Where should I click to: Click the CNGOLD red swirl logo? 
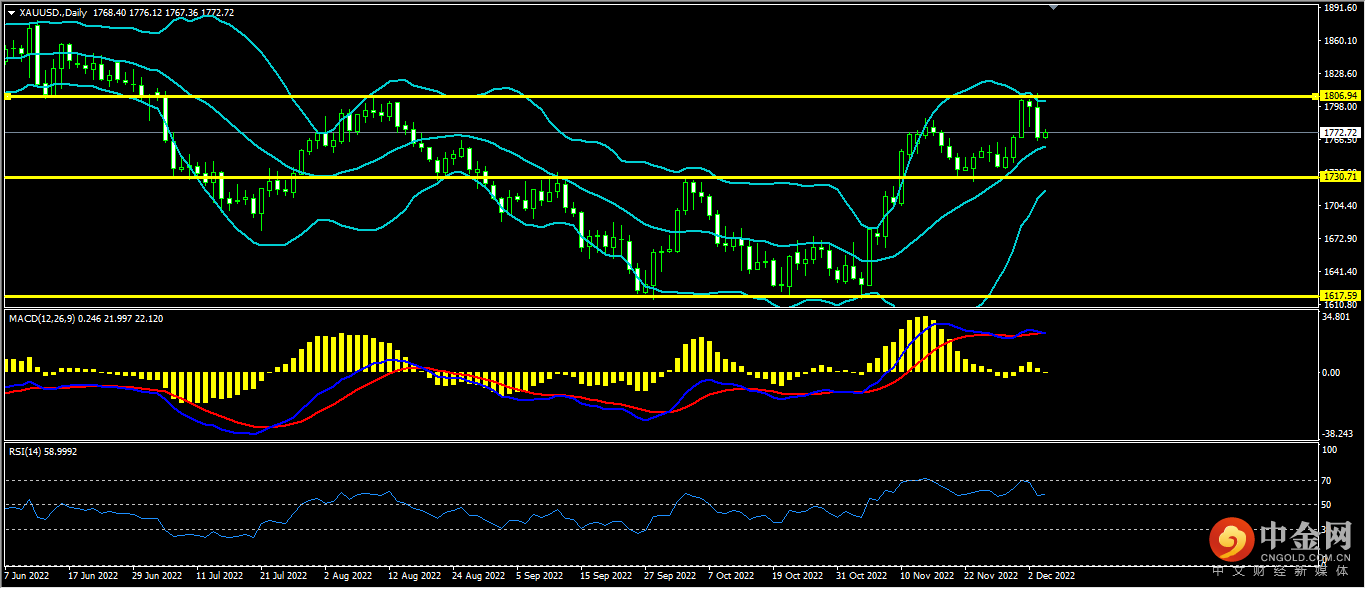tap(1231, 541)
